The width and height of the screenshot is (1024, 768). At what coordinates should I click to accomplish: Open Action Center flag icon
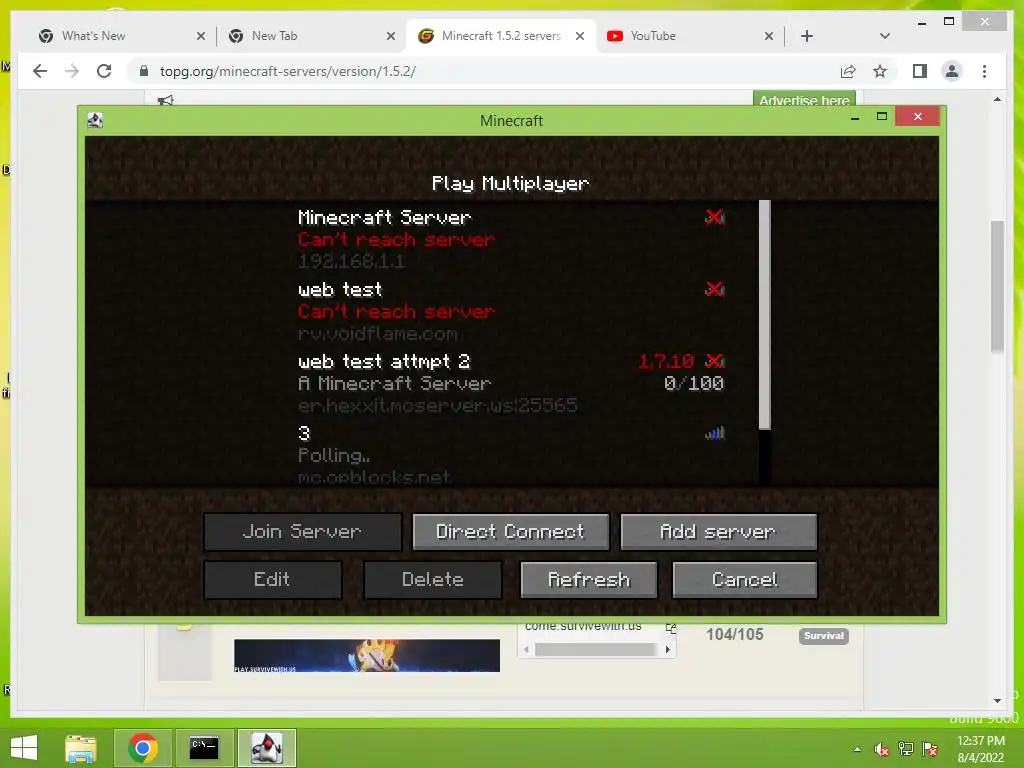[930, 749]
